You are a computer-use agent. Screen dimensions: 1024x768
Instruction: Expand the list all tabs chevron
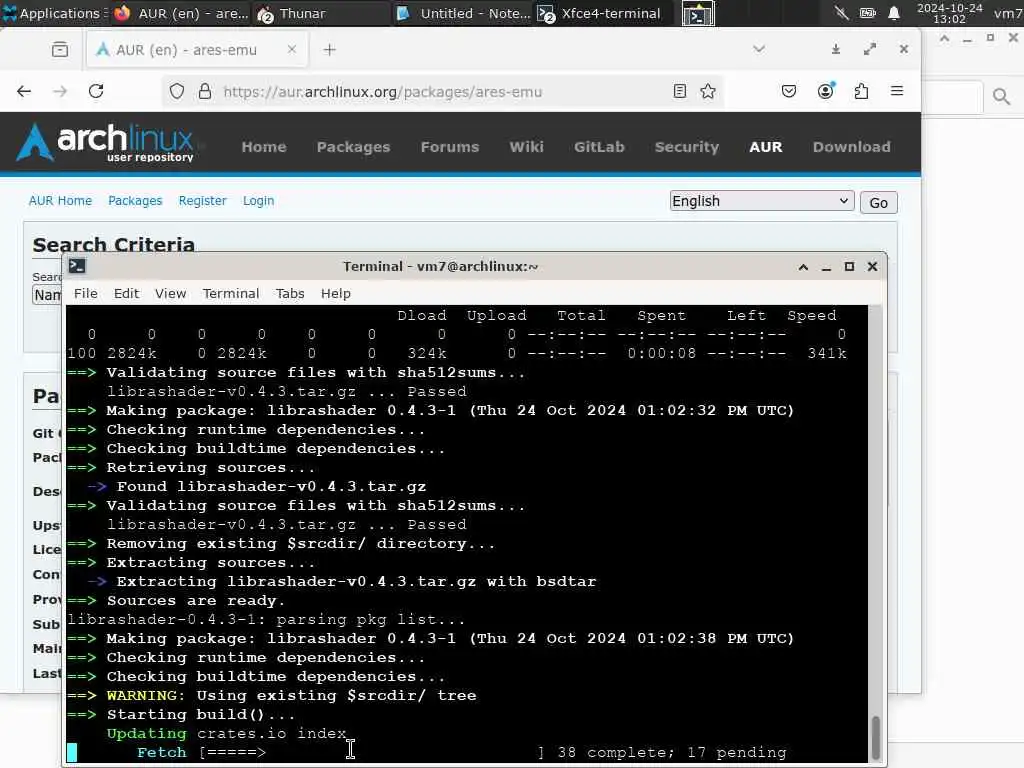(x=759, y=49)
